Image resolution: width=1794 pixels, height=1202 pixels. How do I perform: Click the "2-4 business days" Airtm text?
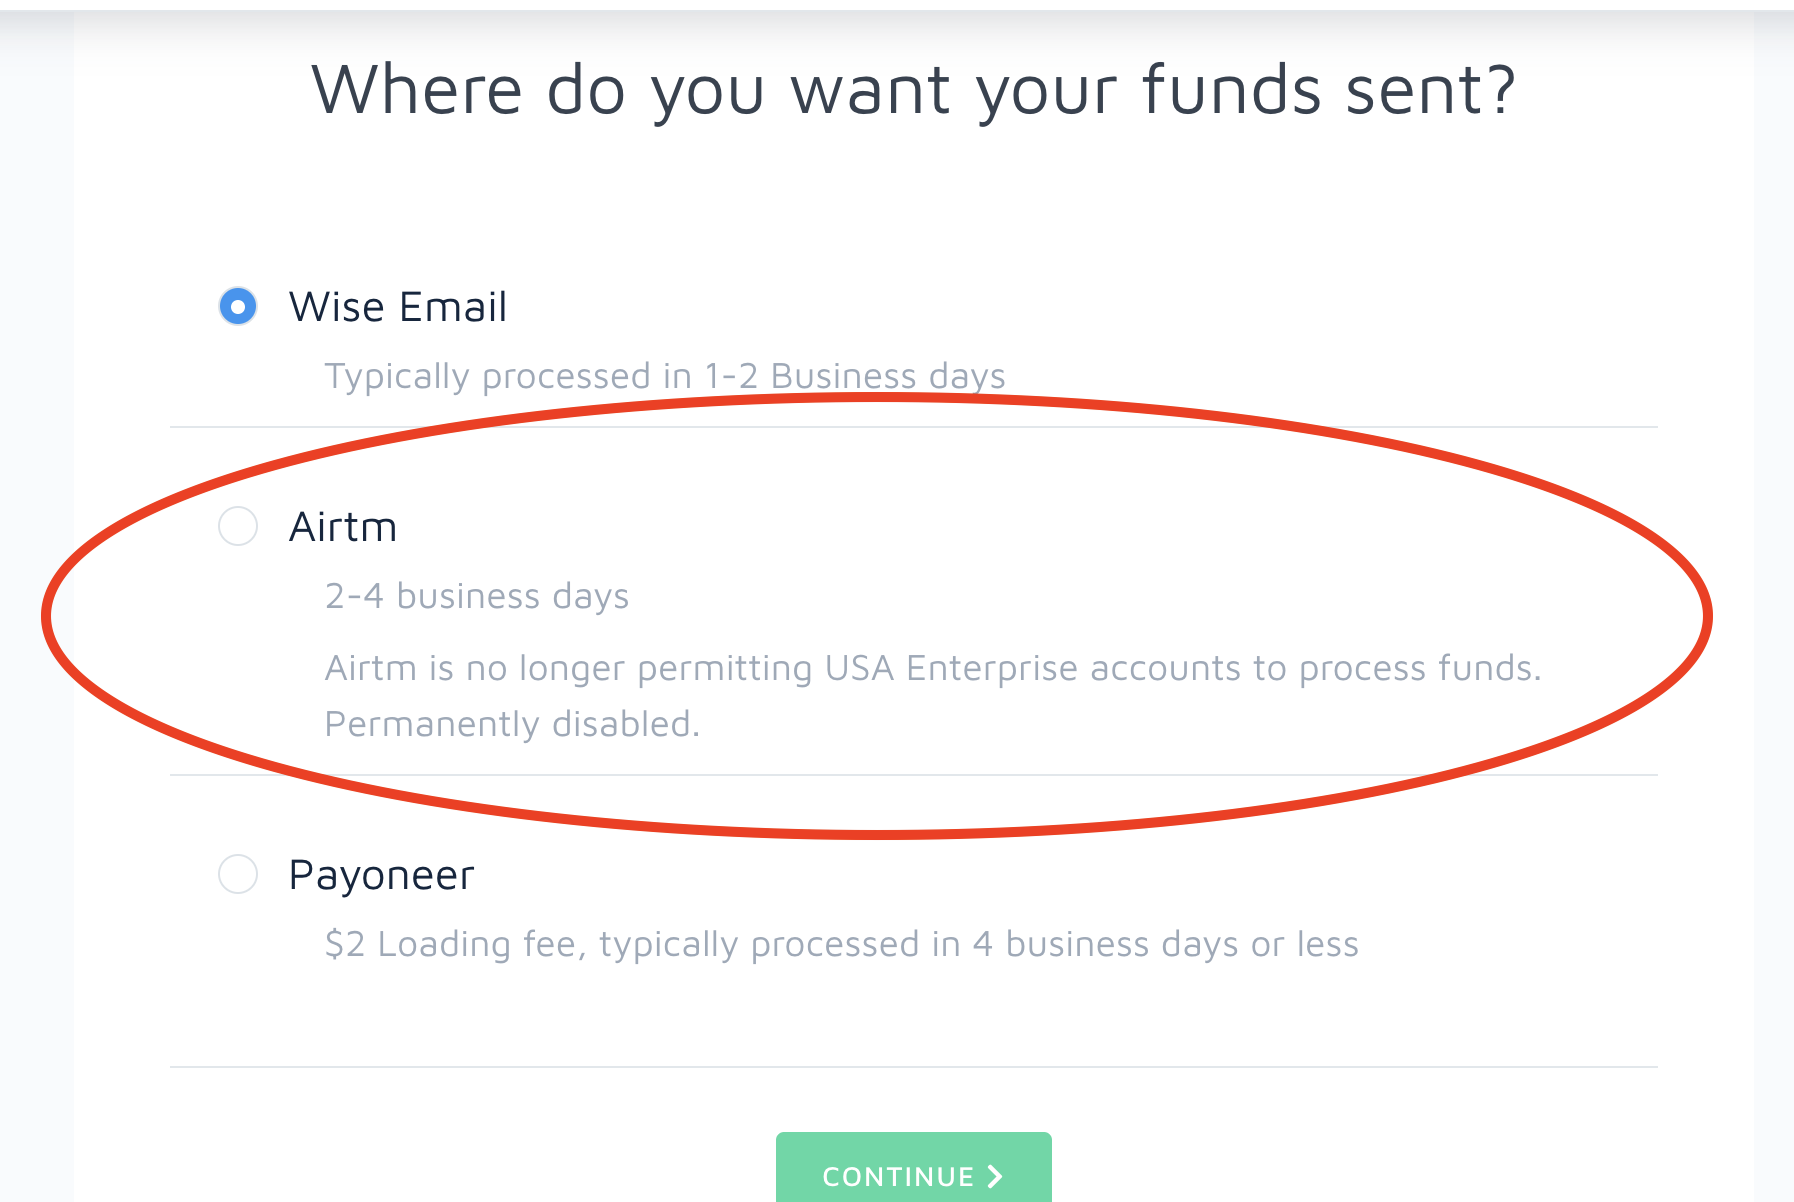[x=476, y=596]
